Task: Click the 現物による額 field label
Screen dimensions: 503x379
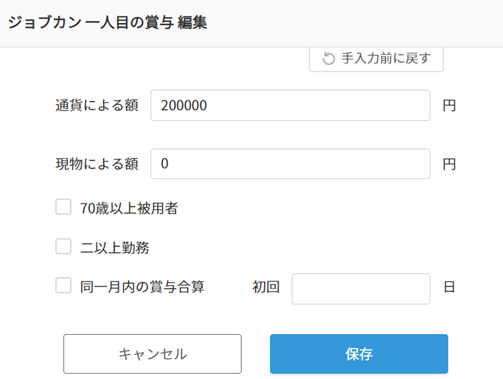Action: point(97,164)
